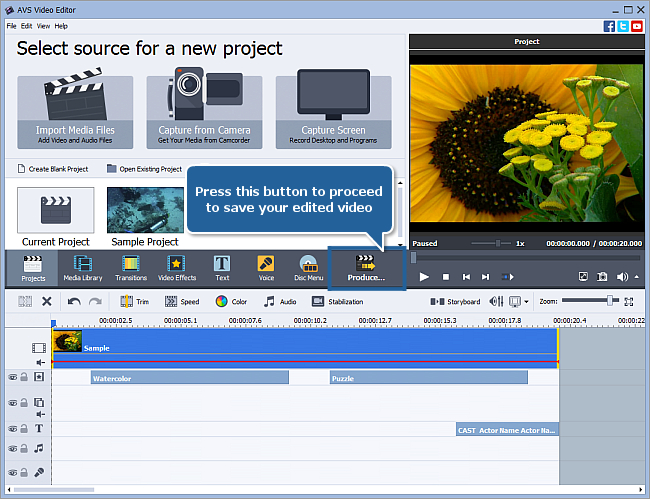
Task: Open the Media Library tab
Action: tap(82, 268)
